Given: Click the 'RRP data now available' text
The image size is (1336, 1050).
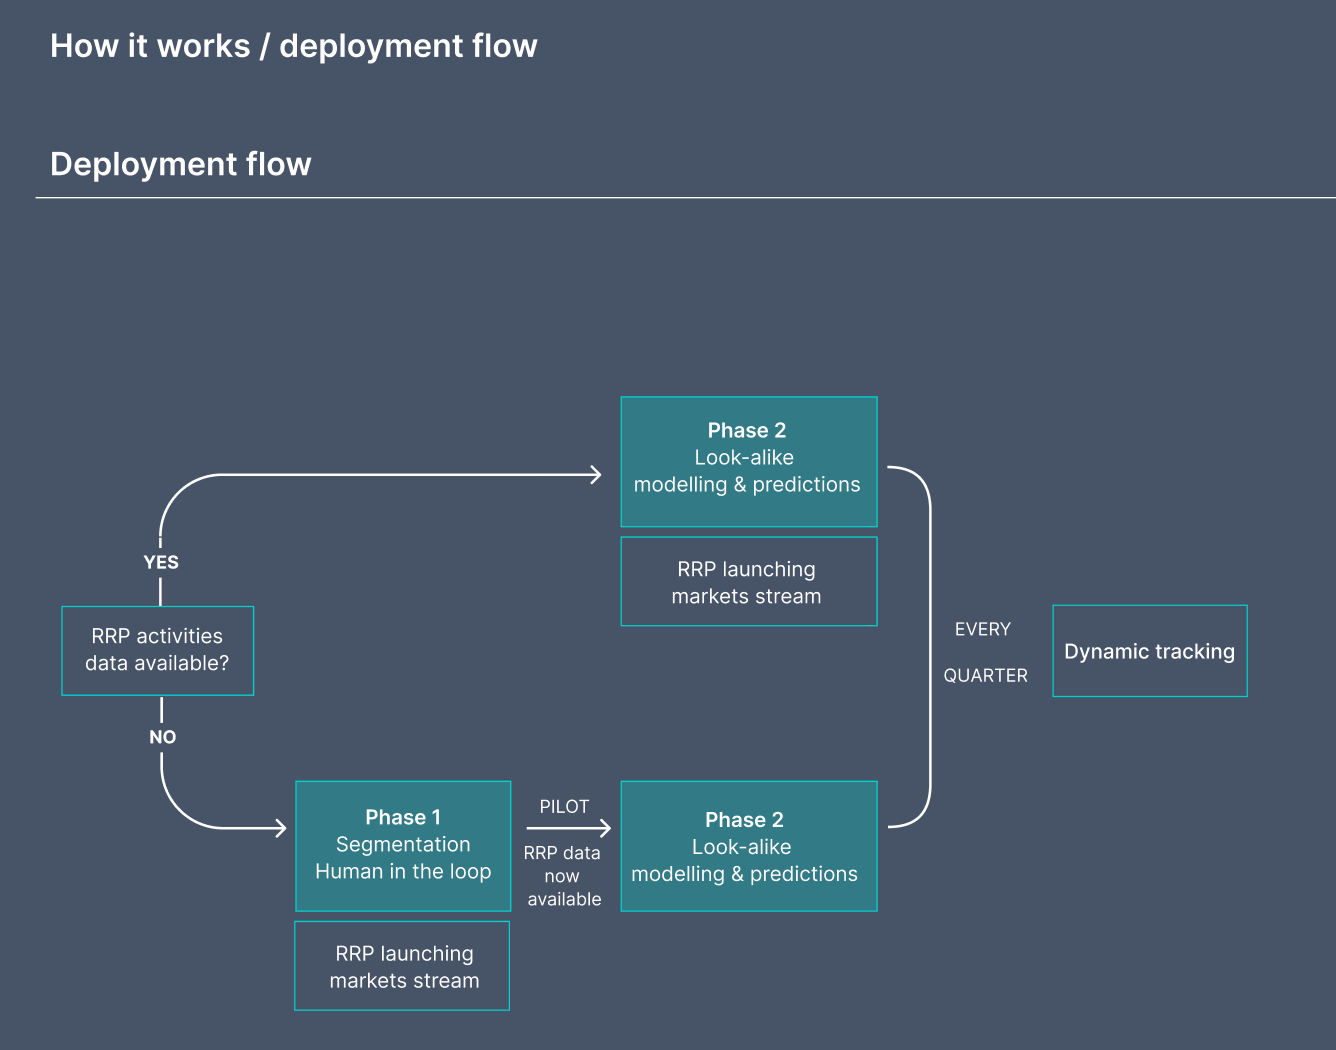Looking at the screenshot, I should (563, 876).
